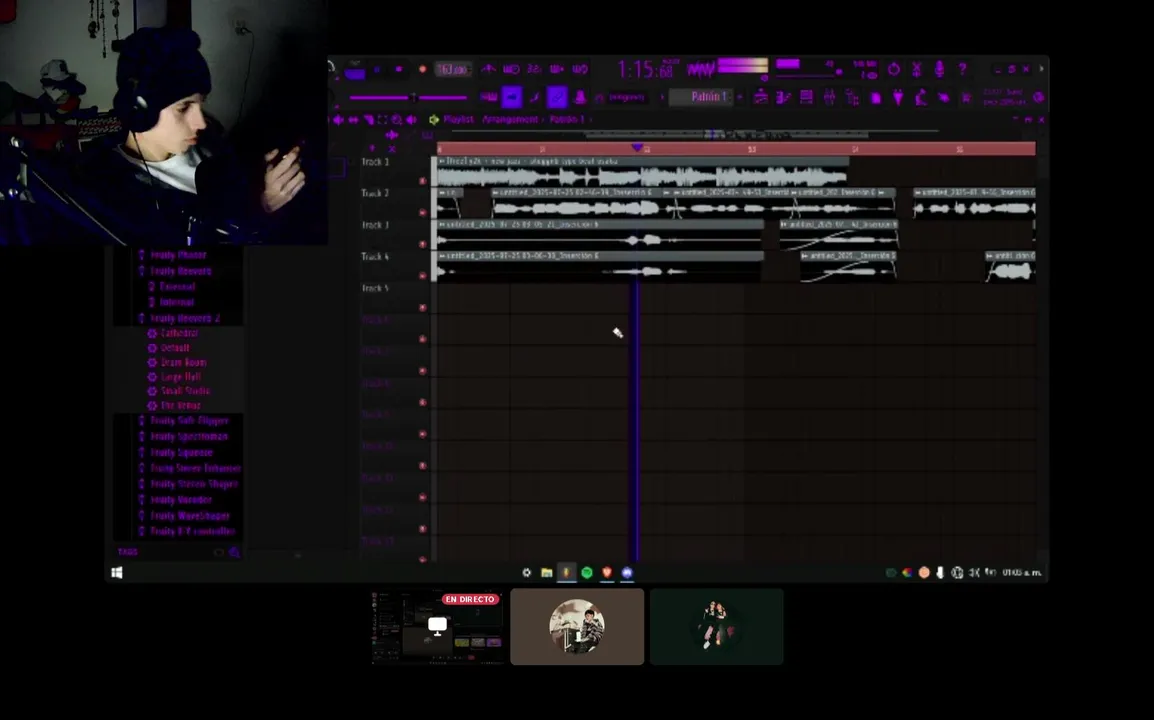
Task: Click the typing keyboard to piano icon
Action: tap(489, 96)
